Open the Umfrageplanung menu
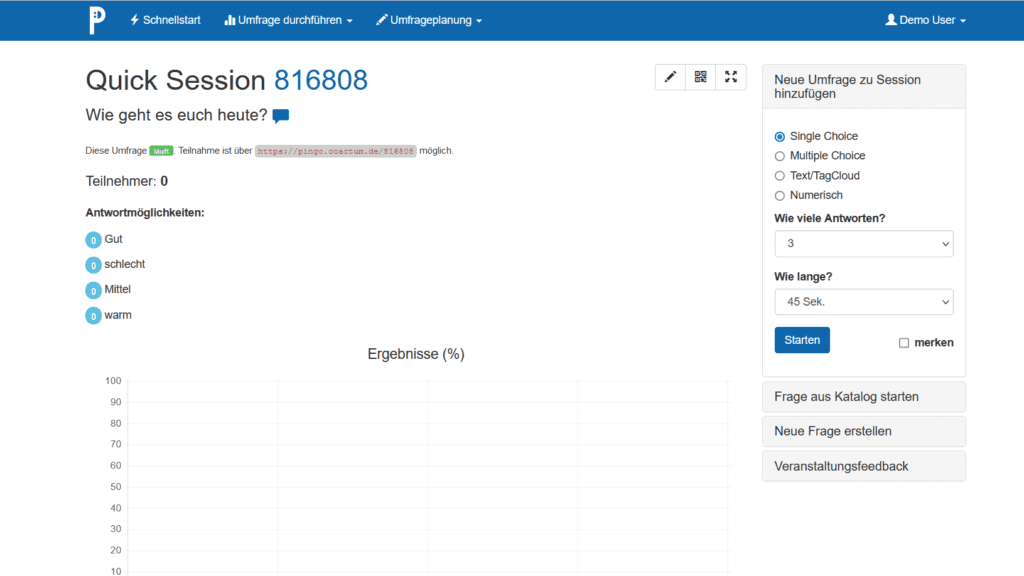Screen dimensions: 1024x576 coord(429,19)
